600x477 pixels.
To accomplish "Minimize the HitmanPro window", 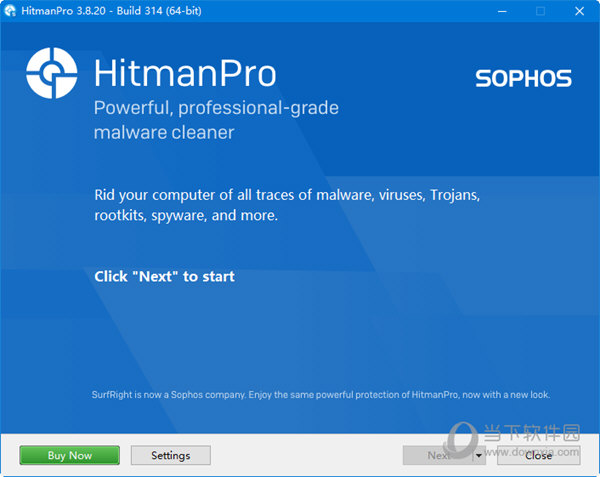I will pyautogui.click(x=497, y=11).
